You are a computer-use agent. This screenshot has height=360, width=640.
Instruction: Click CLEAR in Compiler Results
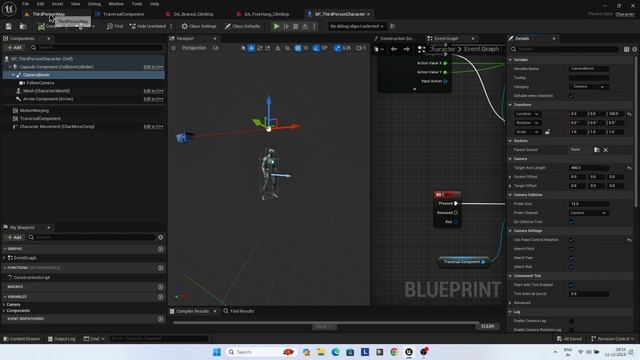pyautogui.click(x=487, y=326)
